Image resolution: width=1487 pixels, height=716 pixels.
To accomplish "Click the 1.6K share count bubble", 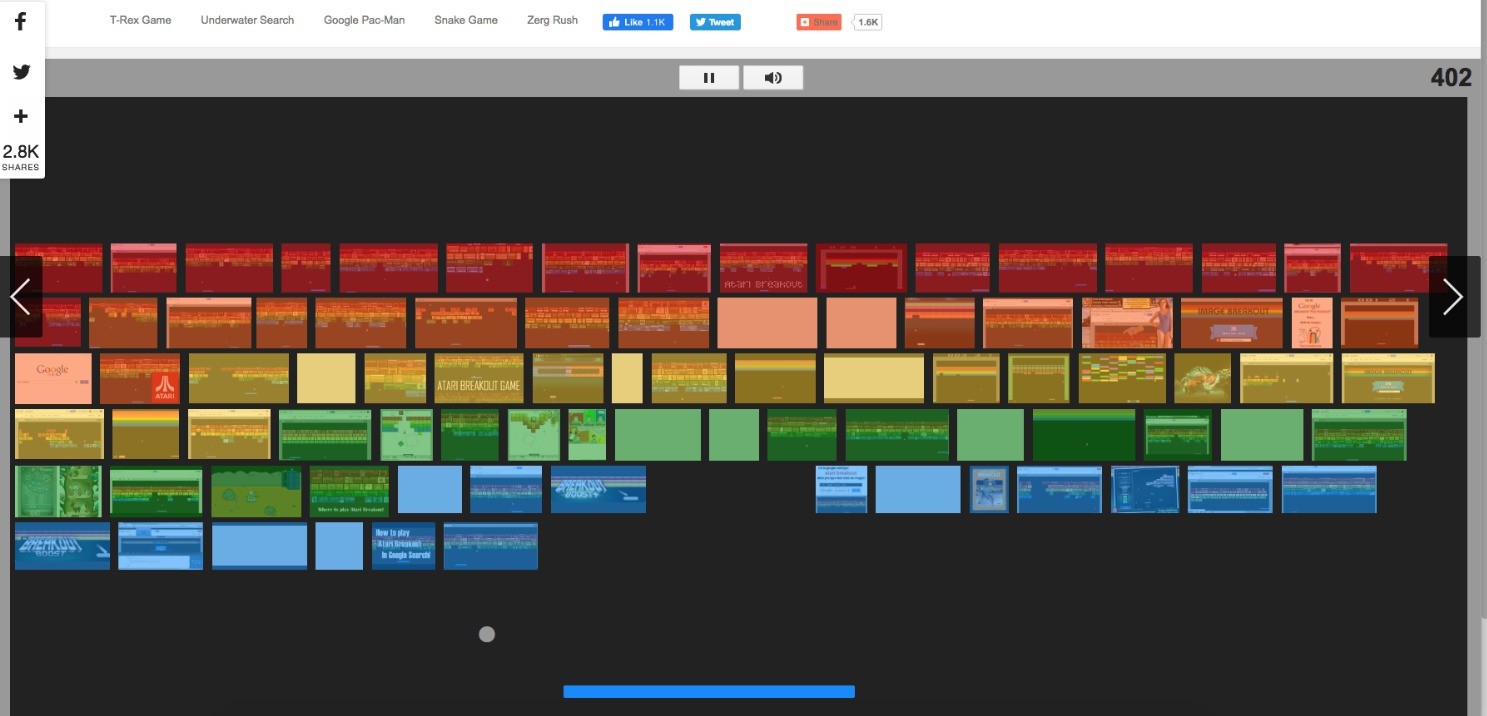I will (x=868, y=22).
